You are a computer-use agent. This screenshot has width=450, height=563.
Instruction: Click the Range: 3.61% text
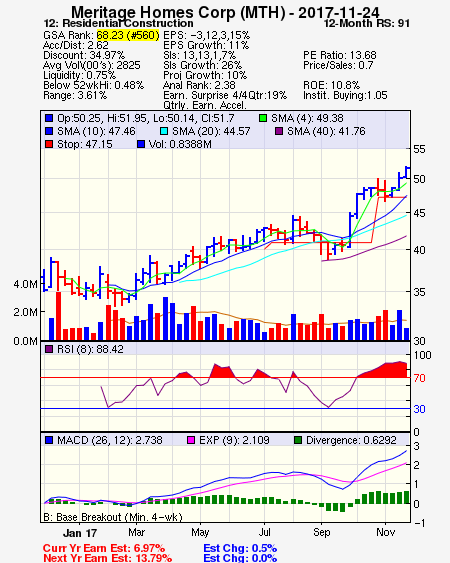75,96
